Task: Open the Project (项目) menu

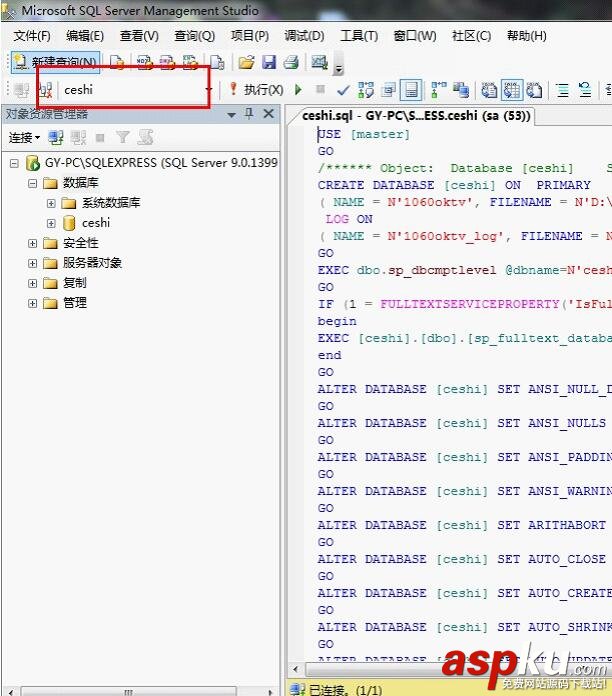Action: pyautogui.click(x=249, y=36)
